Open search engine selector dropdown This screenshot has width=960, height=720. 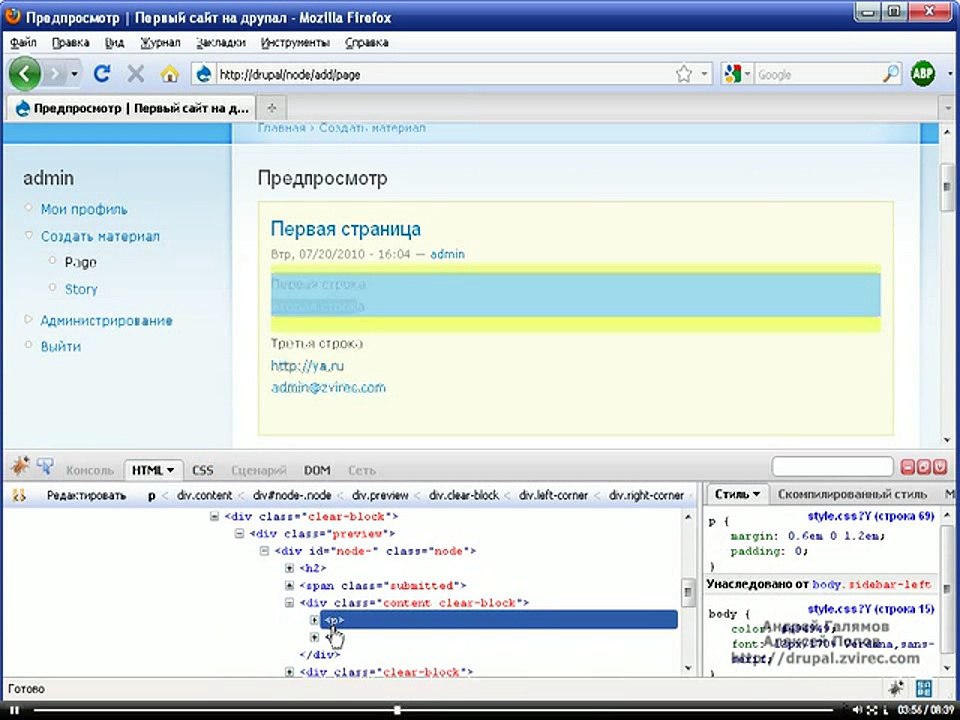737,75
